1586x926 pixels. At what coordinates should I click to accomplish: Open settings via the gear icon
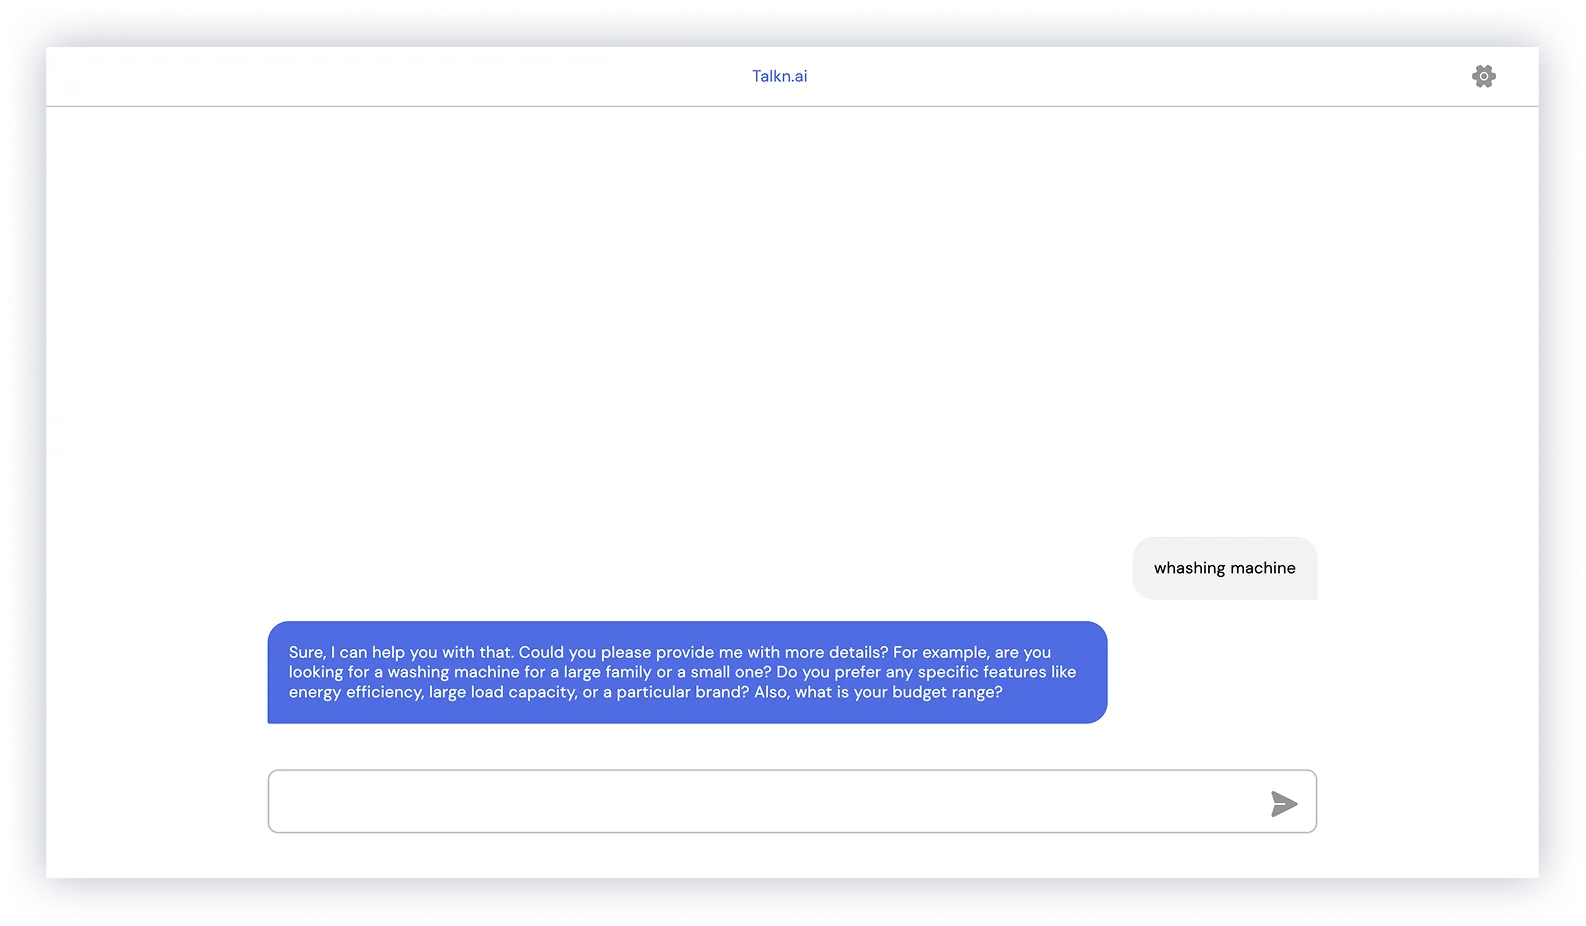pos(1483,76)
